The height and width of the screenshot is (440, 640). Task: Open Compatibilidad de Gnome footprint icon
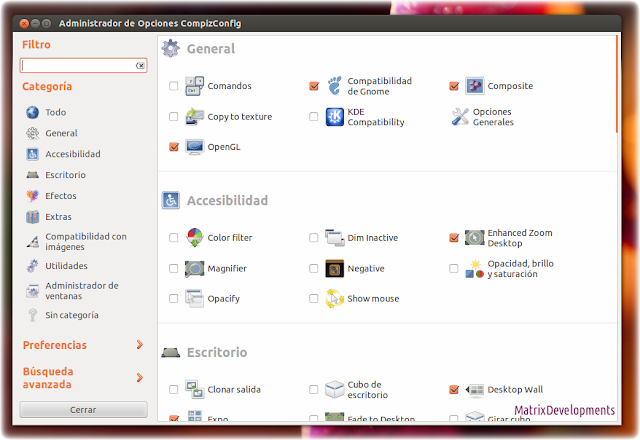pos(335,86)
